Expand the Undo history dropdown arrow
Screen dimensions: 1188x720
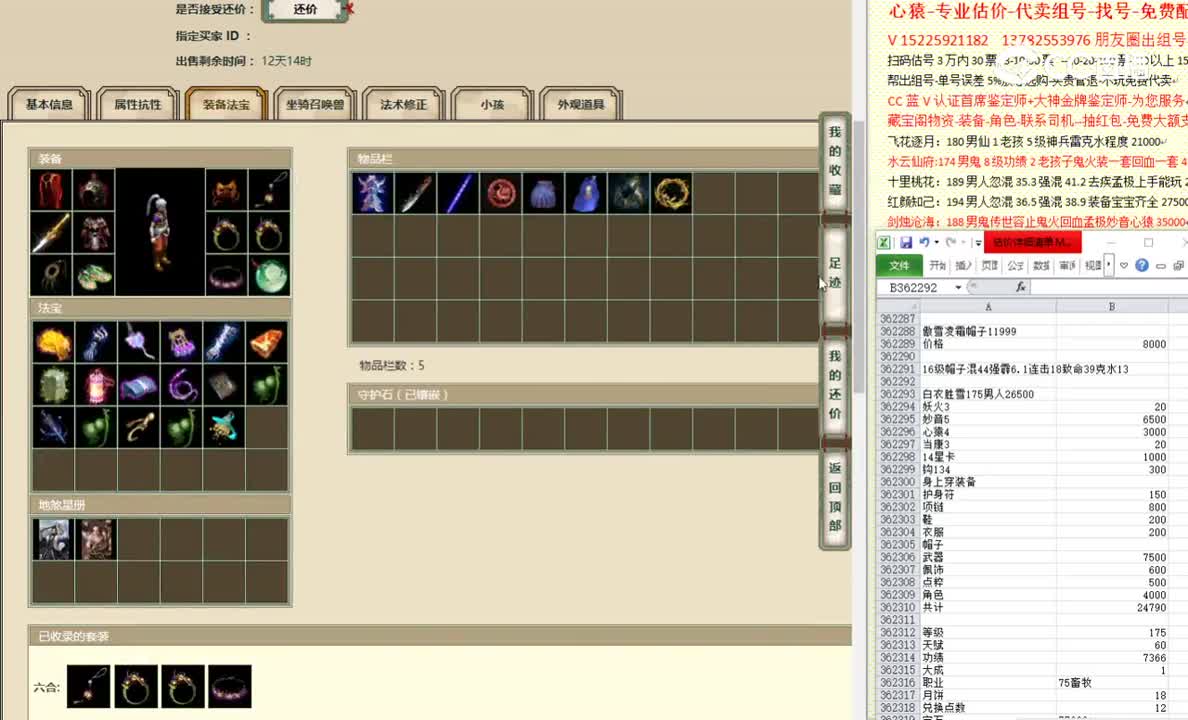pos(936,241)
